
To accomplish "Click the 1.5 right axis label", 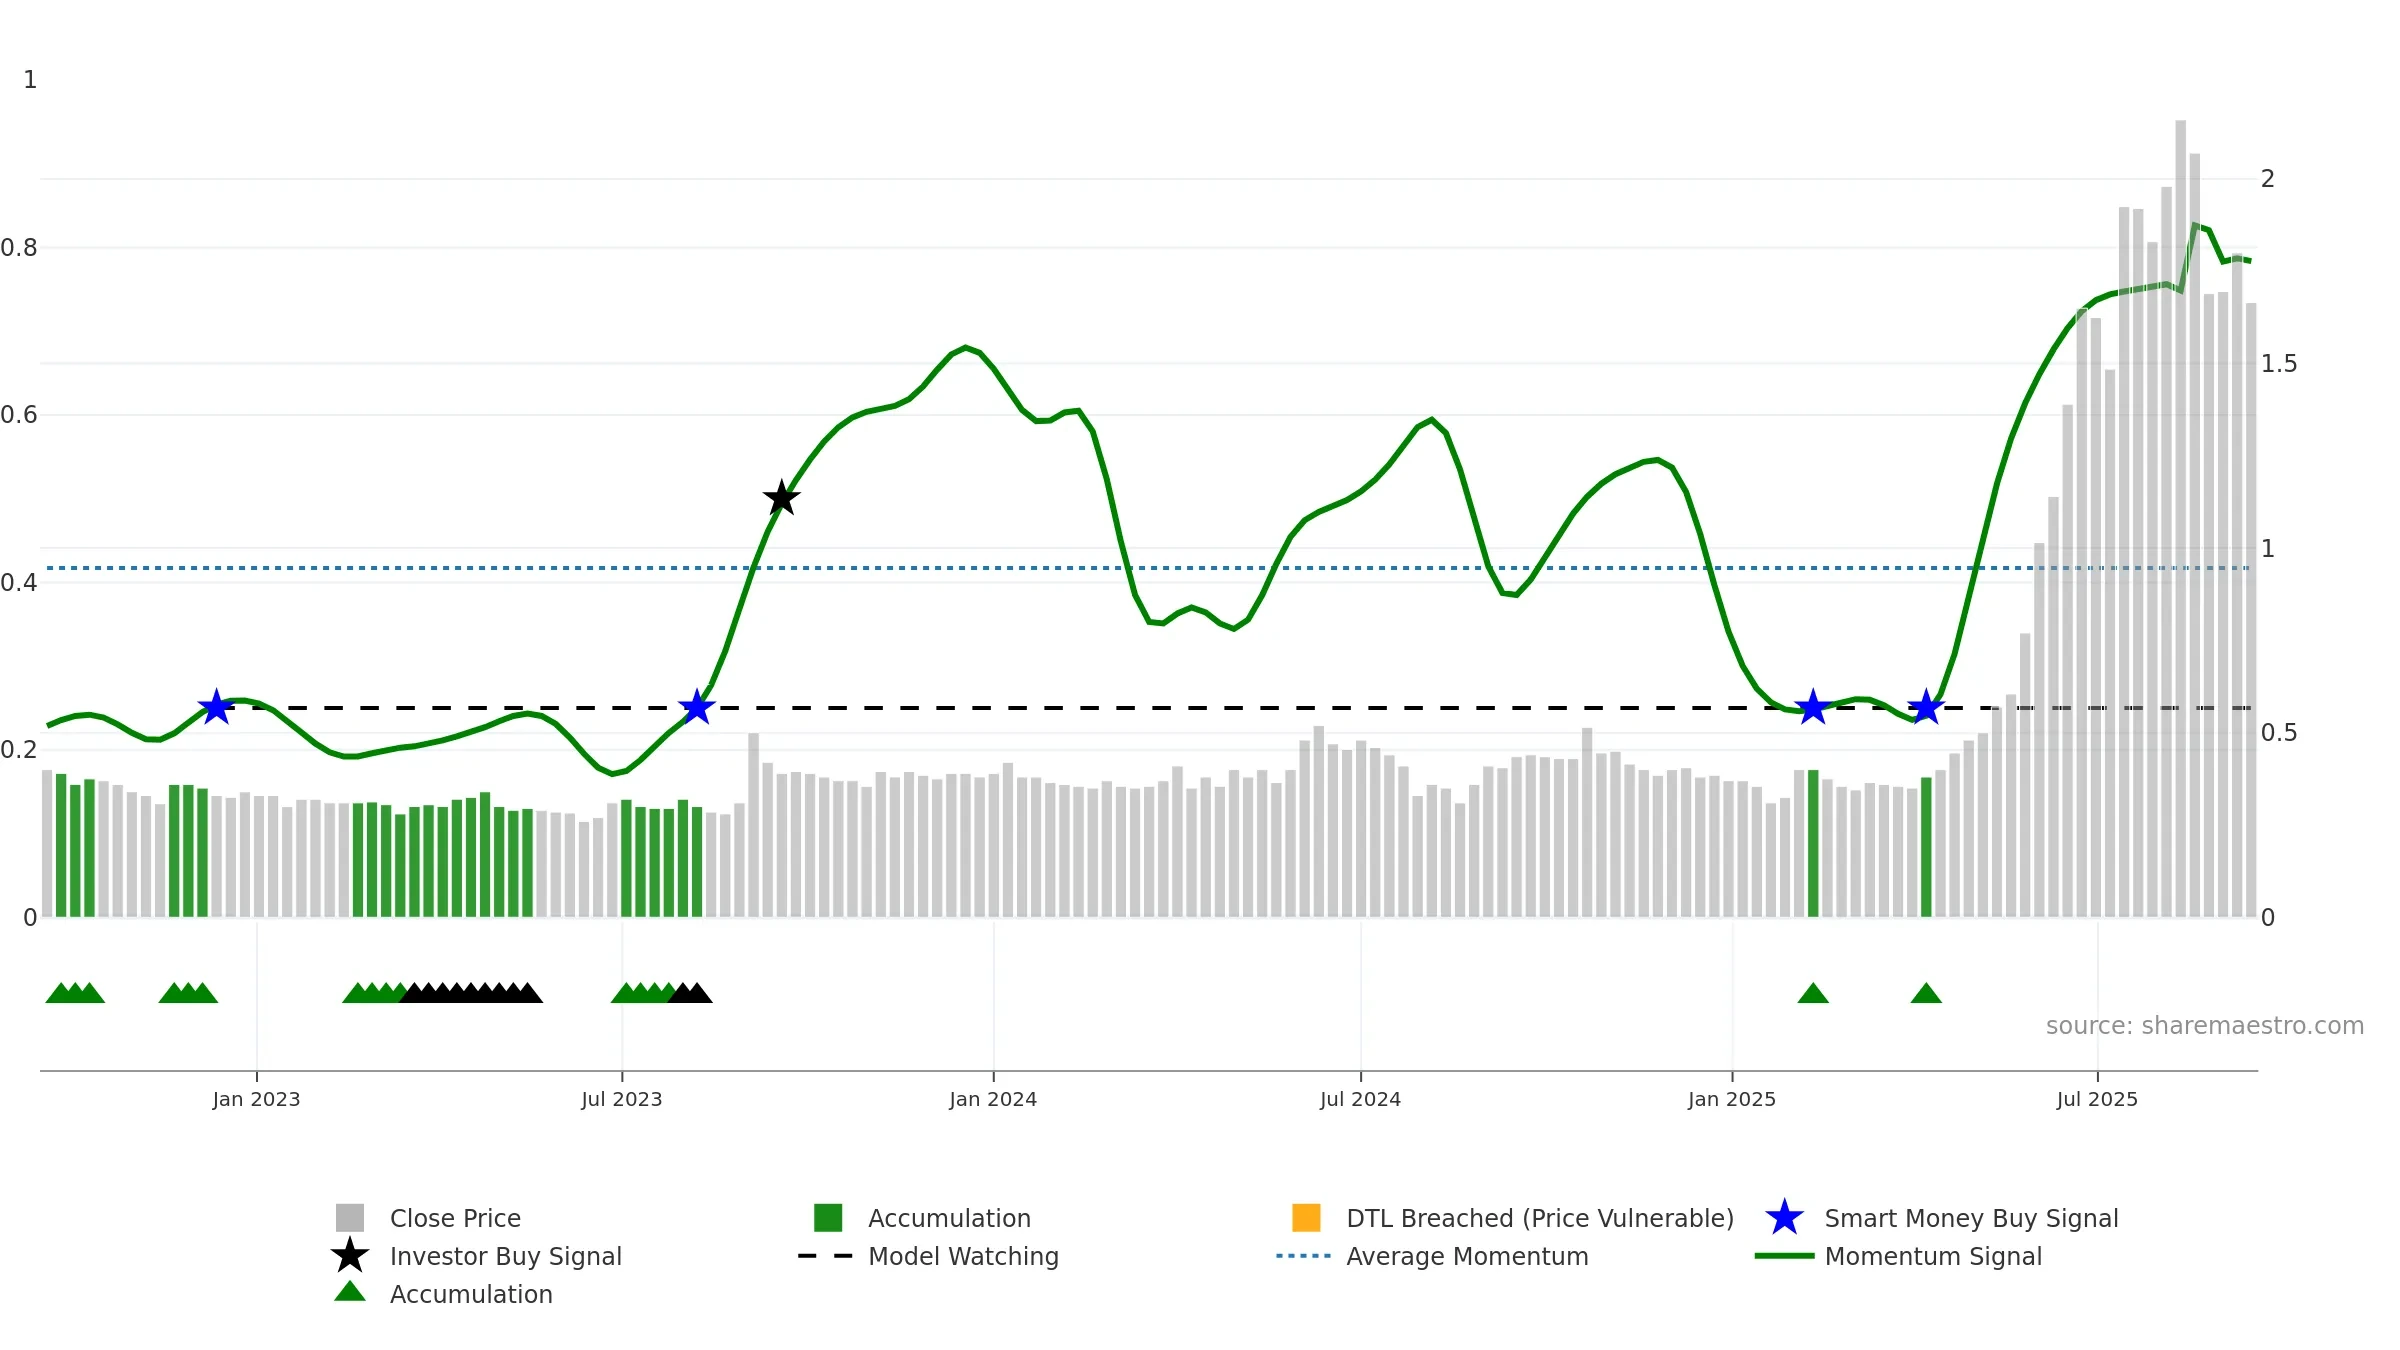I will [2279, 364].
